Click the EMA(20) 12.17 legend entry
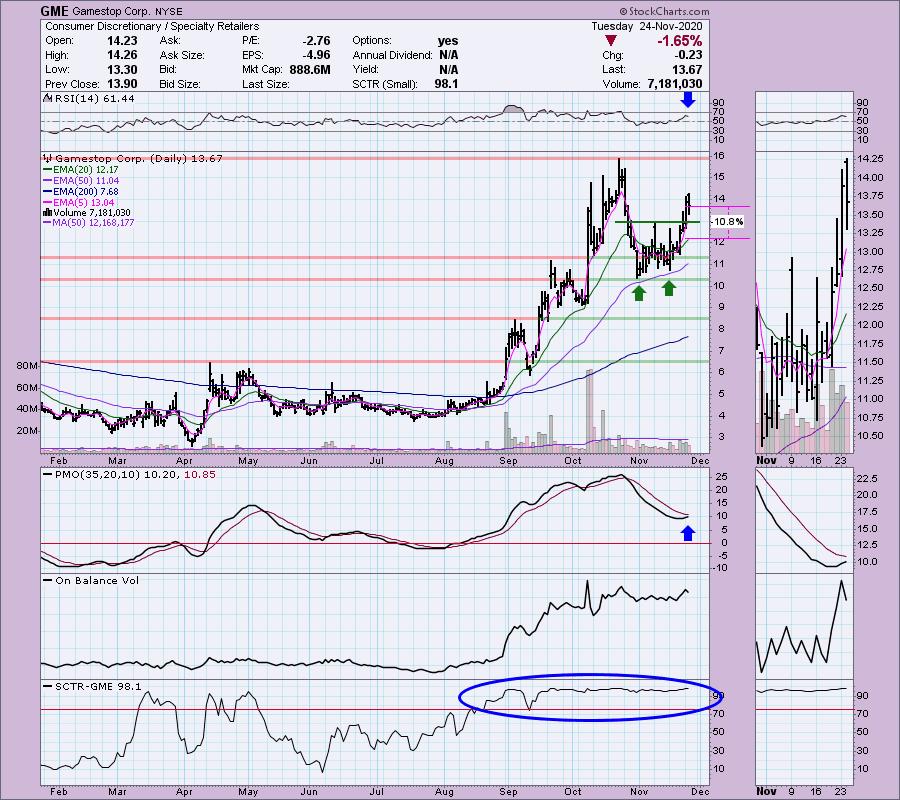 [x=85, y=170]
